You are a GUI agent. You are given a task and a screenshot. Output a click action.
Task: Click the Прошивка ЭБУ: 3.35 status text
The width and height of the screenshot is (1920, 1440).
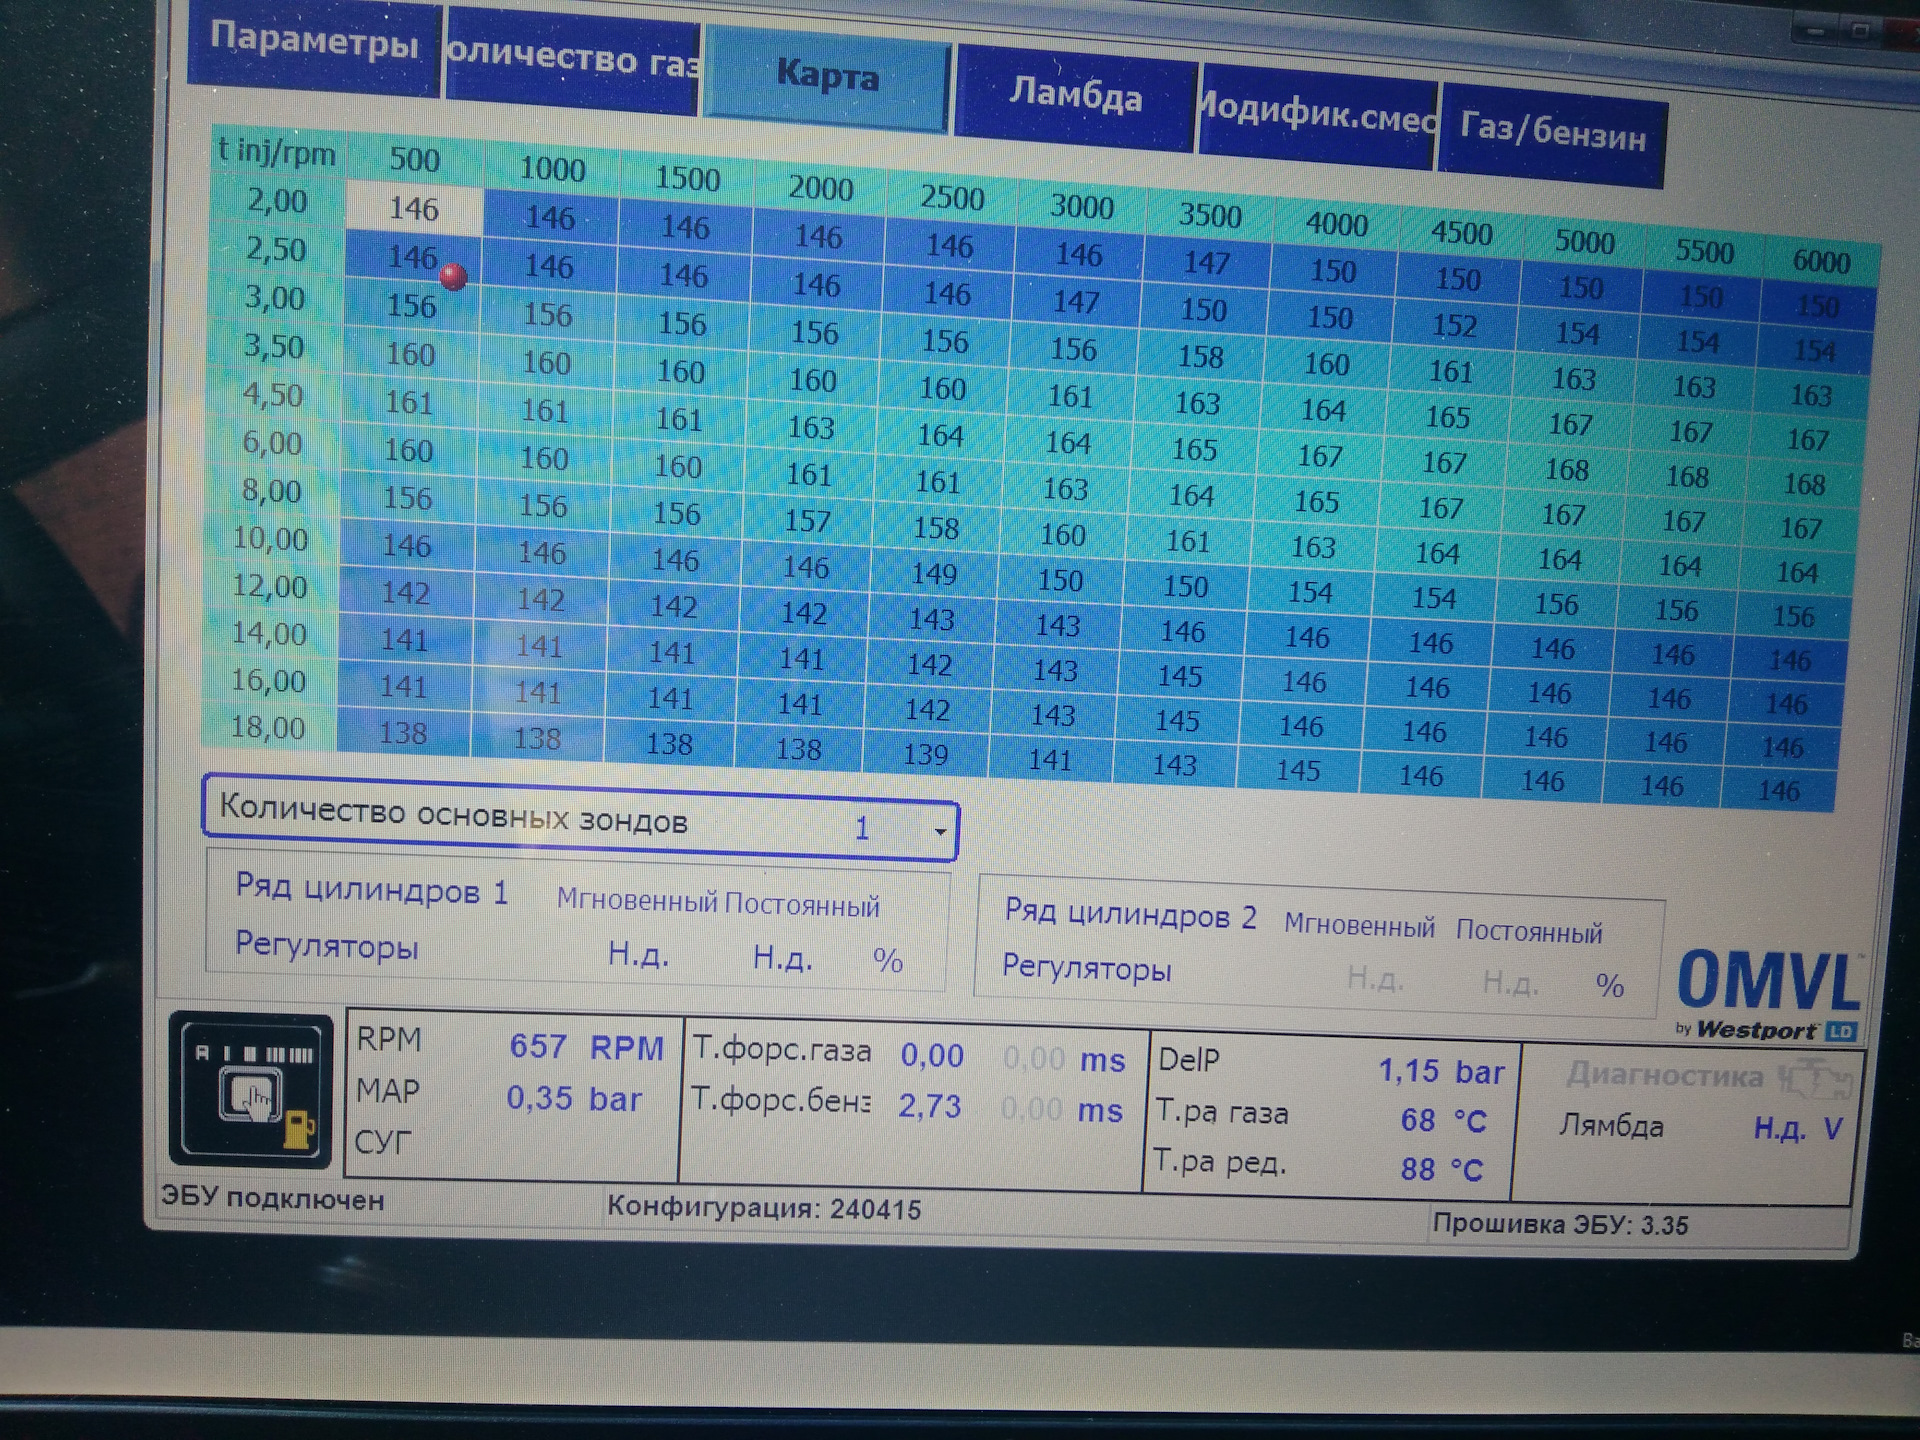(x=1560, y=1224)
